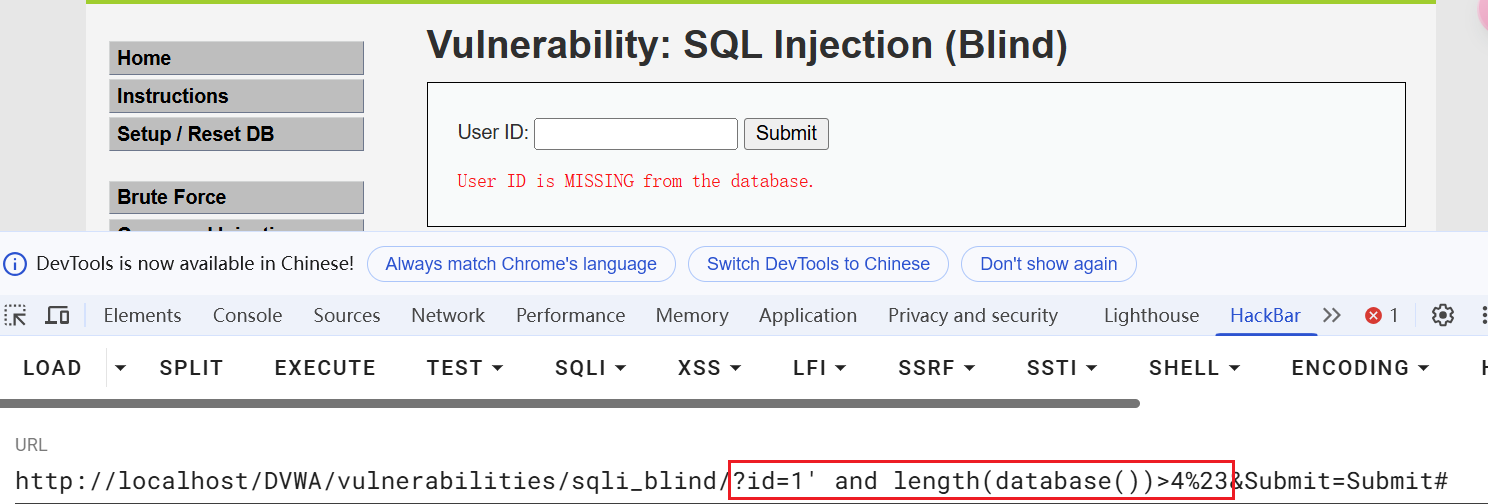Switch to the Network tab
The image size is (1488, 504).
tap(448, 316)
